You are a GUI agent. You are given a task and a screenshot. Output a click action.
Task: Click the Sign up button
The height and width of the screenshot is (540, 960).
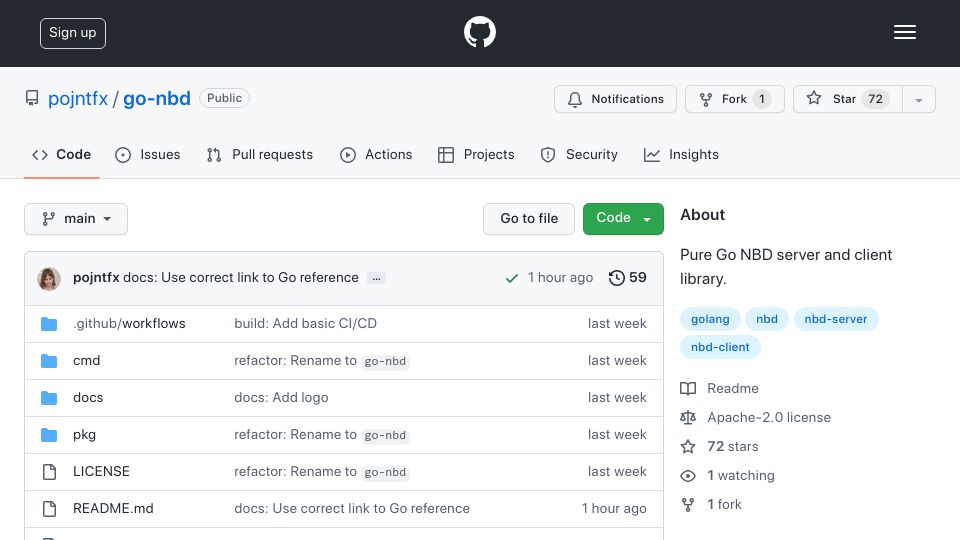click(73, 33)
